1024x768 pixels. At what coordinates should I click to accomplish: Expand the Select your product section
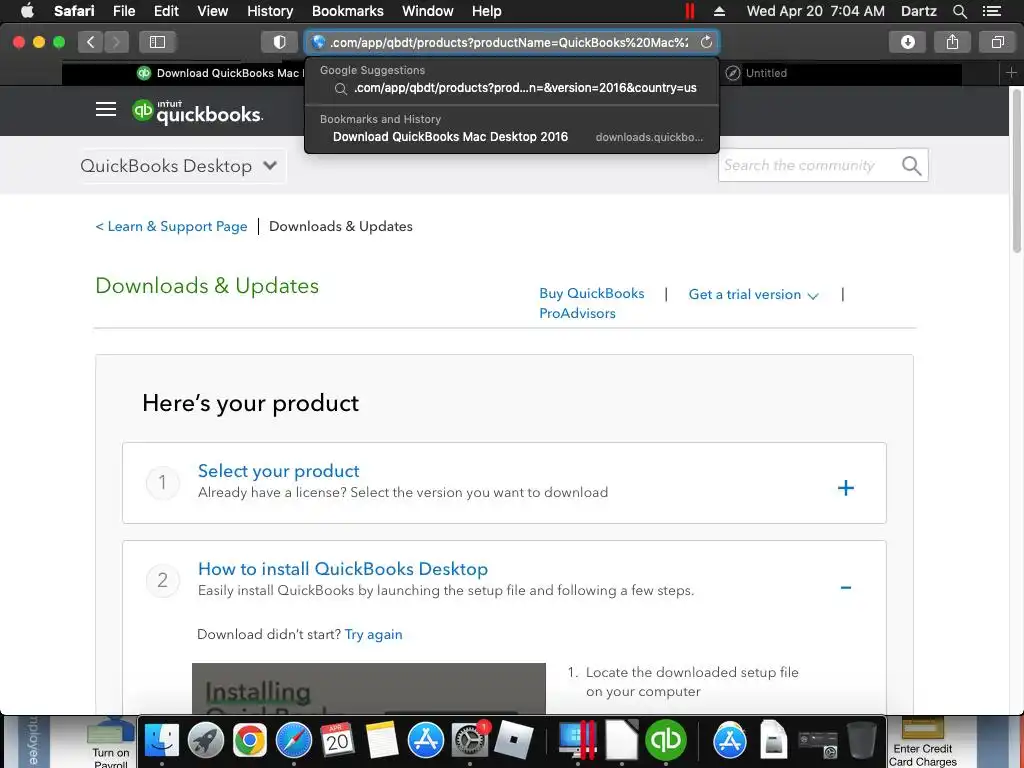pos(846,488)
